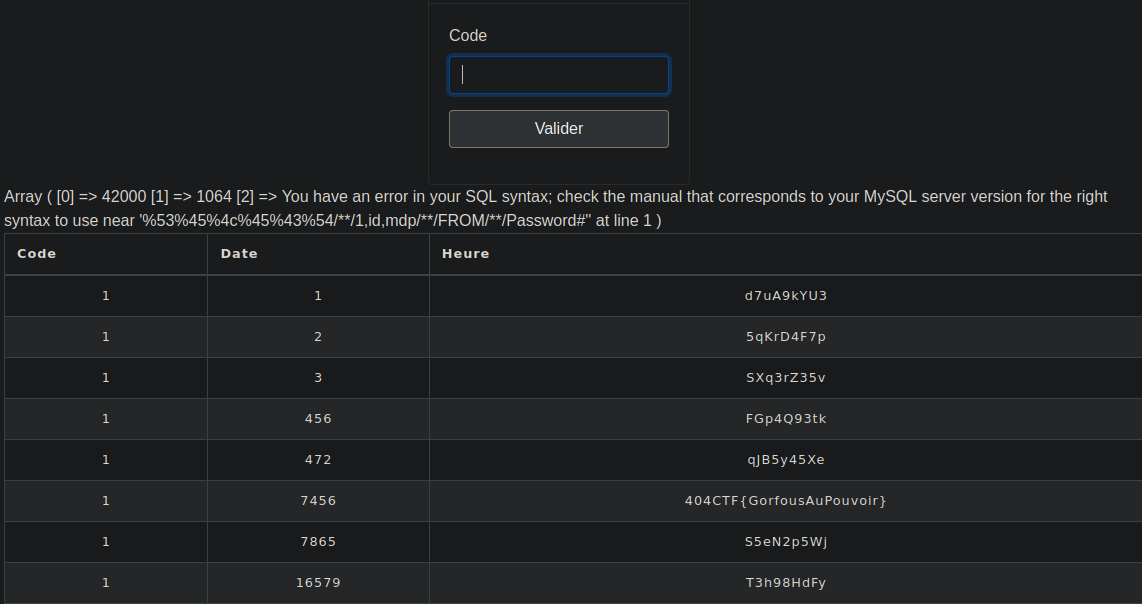Select the Date cell showing 7865
This screenshot has width=1142, height=604.
tap(318, 542)
